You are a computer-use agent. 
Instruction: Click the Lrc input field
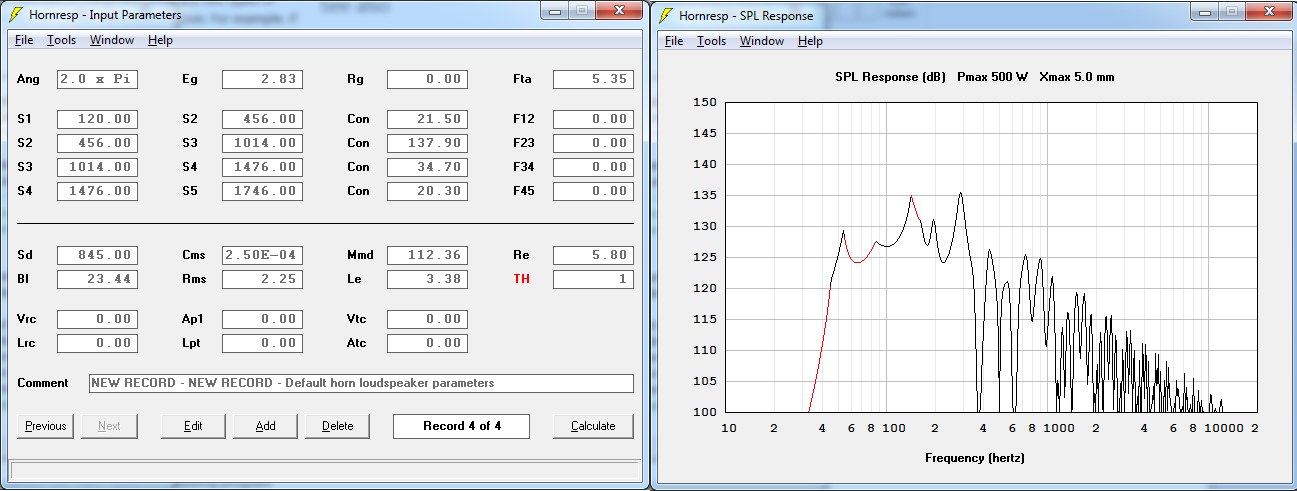[97, 343]
